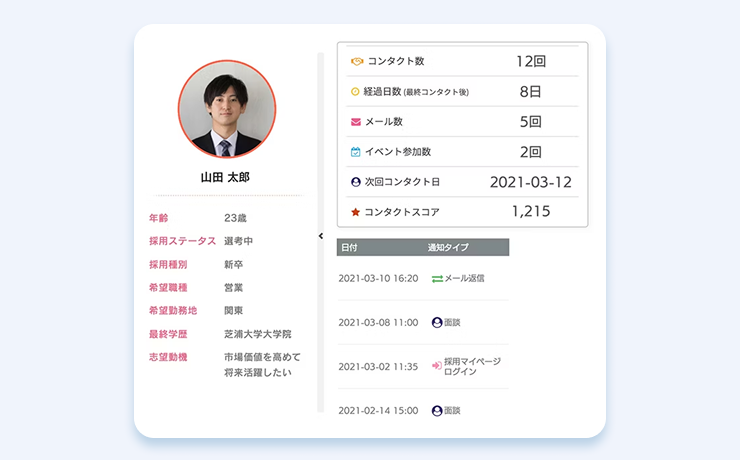Click the calendar icon beside イベント参加数

point(355,152)
